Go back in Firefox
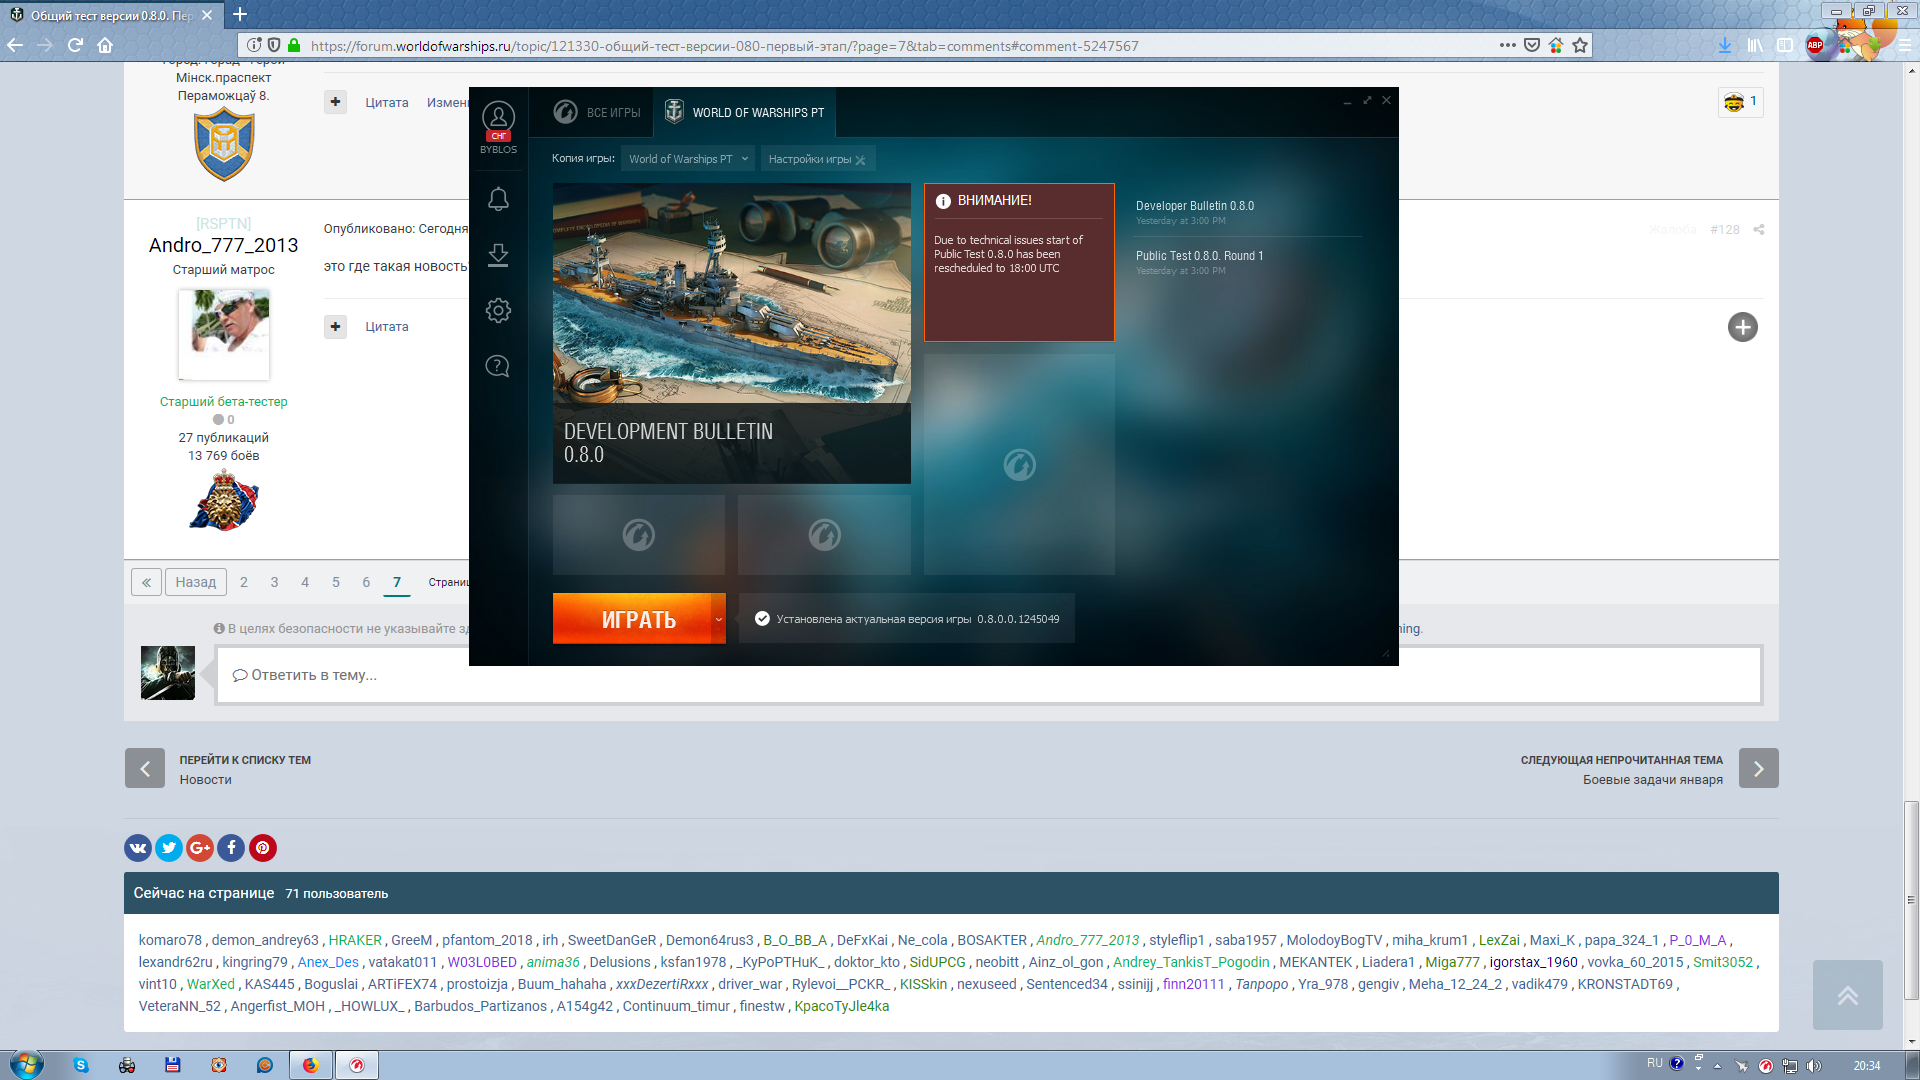Image resolution: width=1920 pixels, height=1080 pixels. coord(15,45)
